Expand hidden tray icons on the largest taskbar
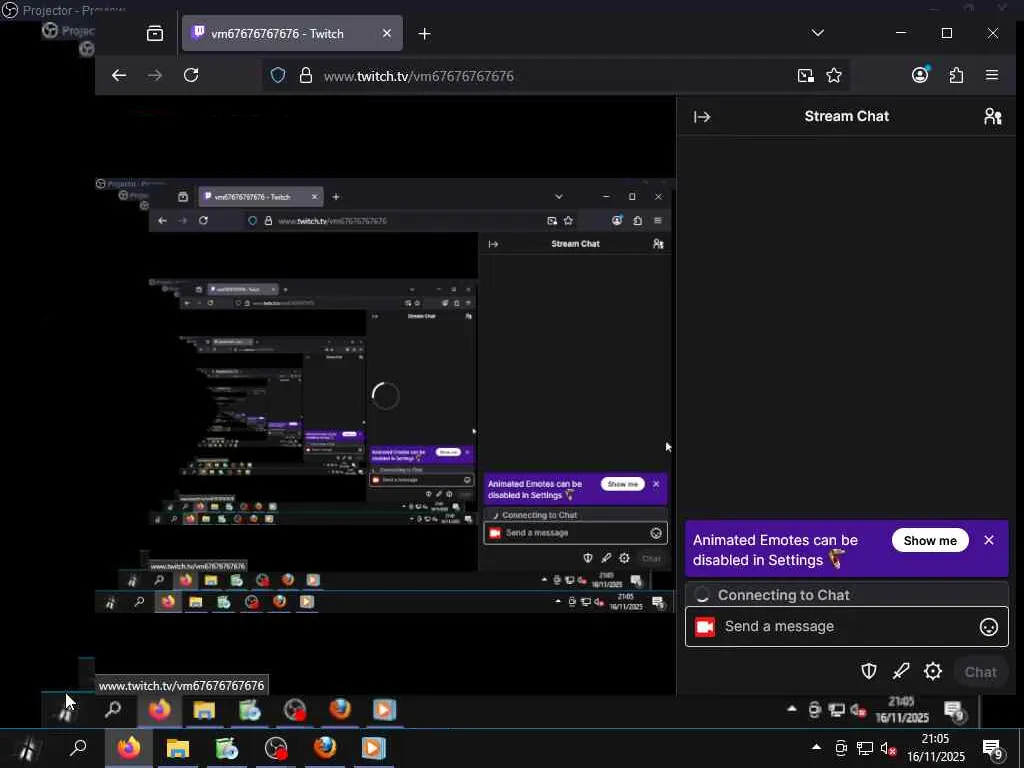The width and height of the screenshot is (1024, 768). click(x=816, y=747)
